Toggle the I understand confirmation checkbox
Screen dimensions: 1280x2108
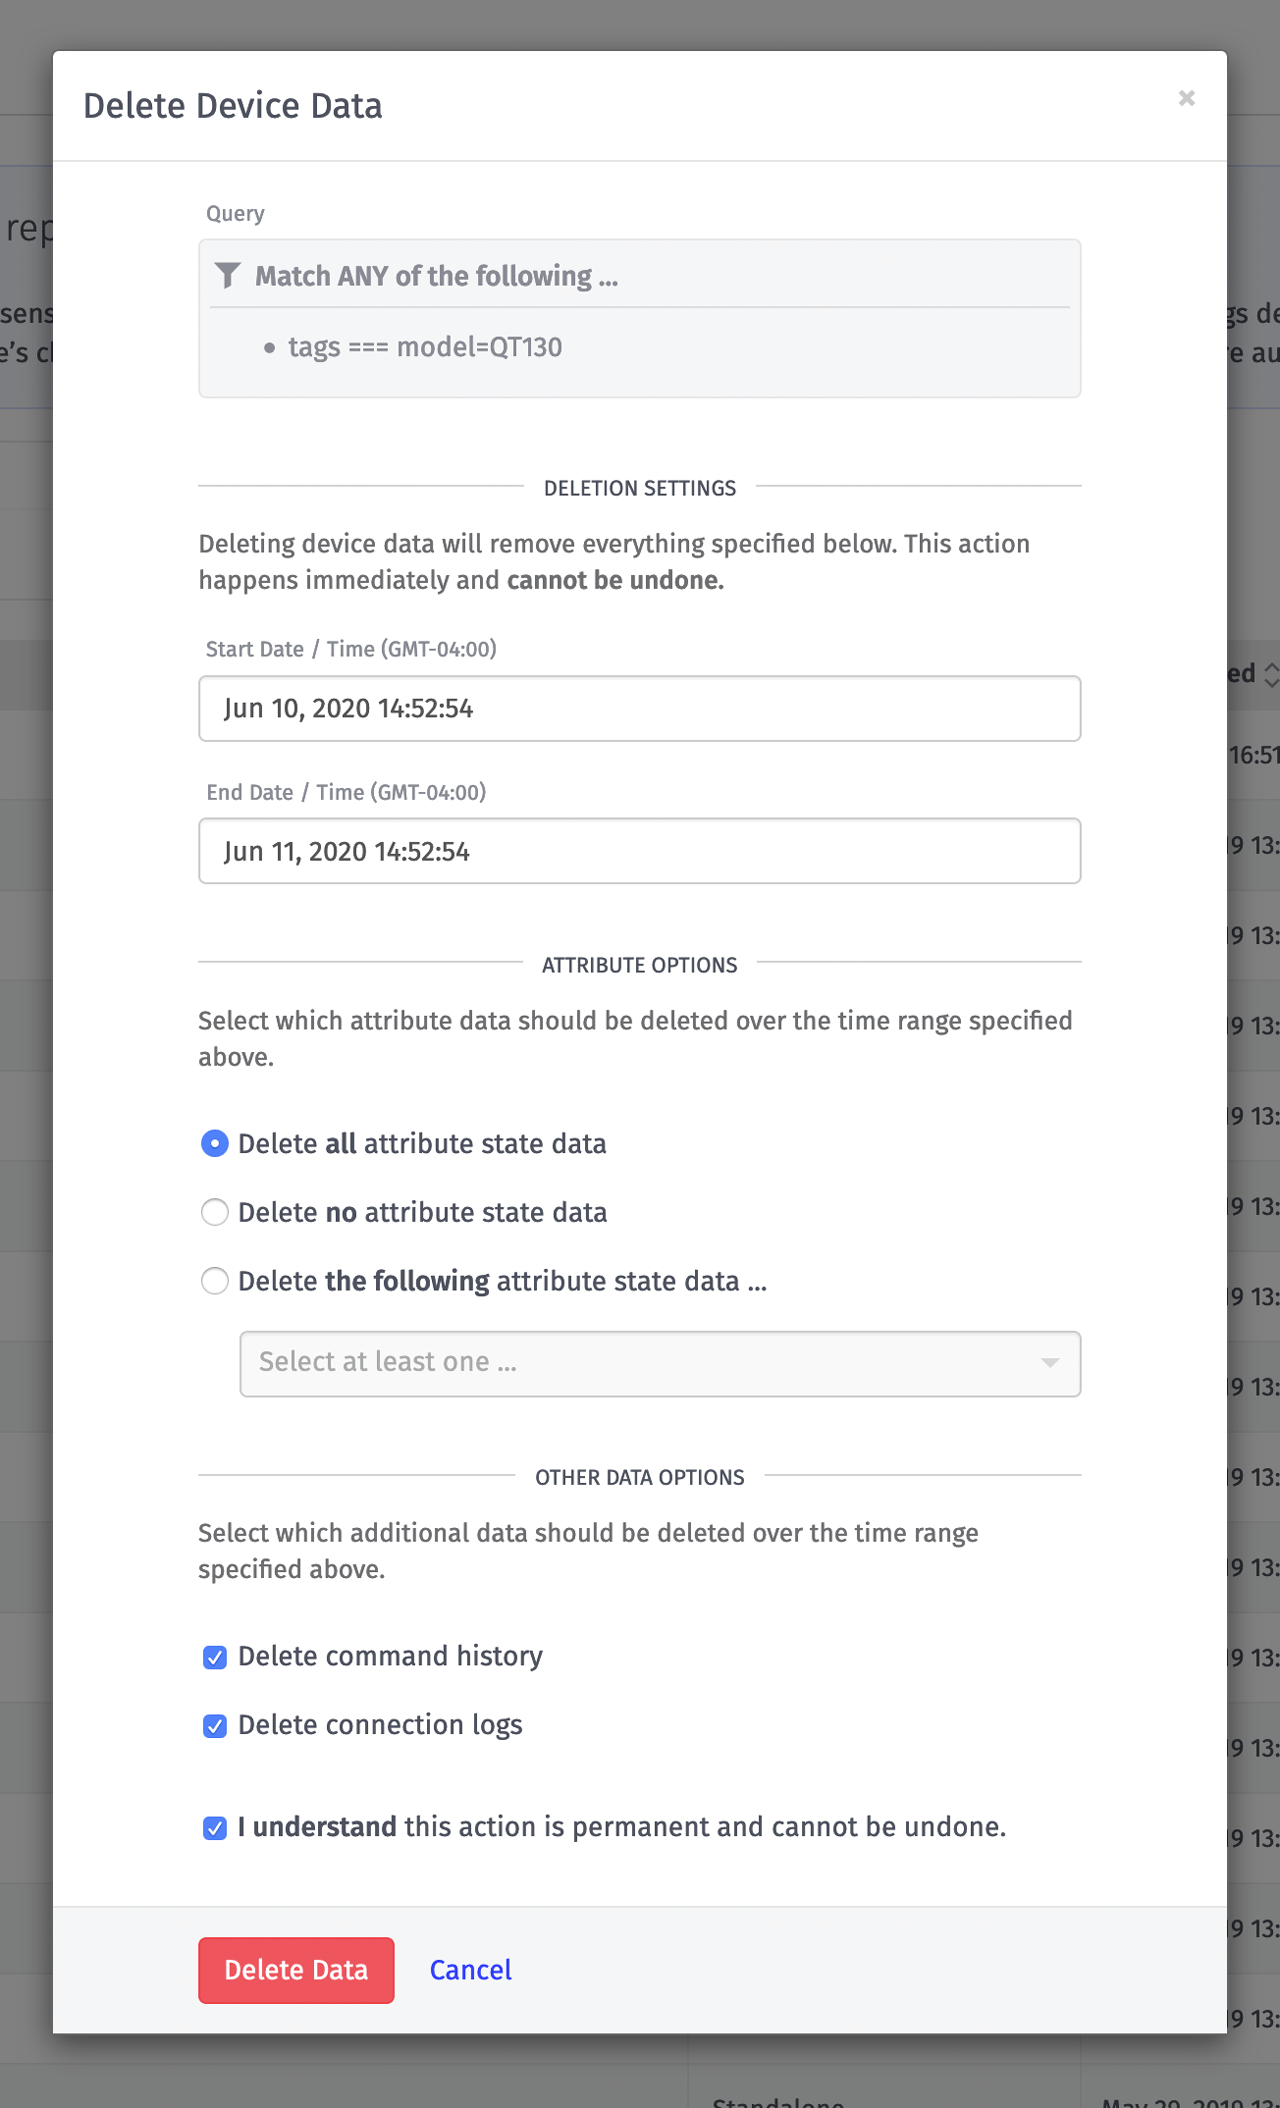(x=215, y=1828)
